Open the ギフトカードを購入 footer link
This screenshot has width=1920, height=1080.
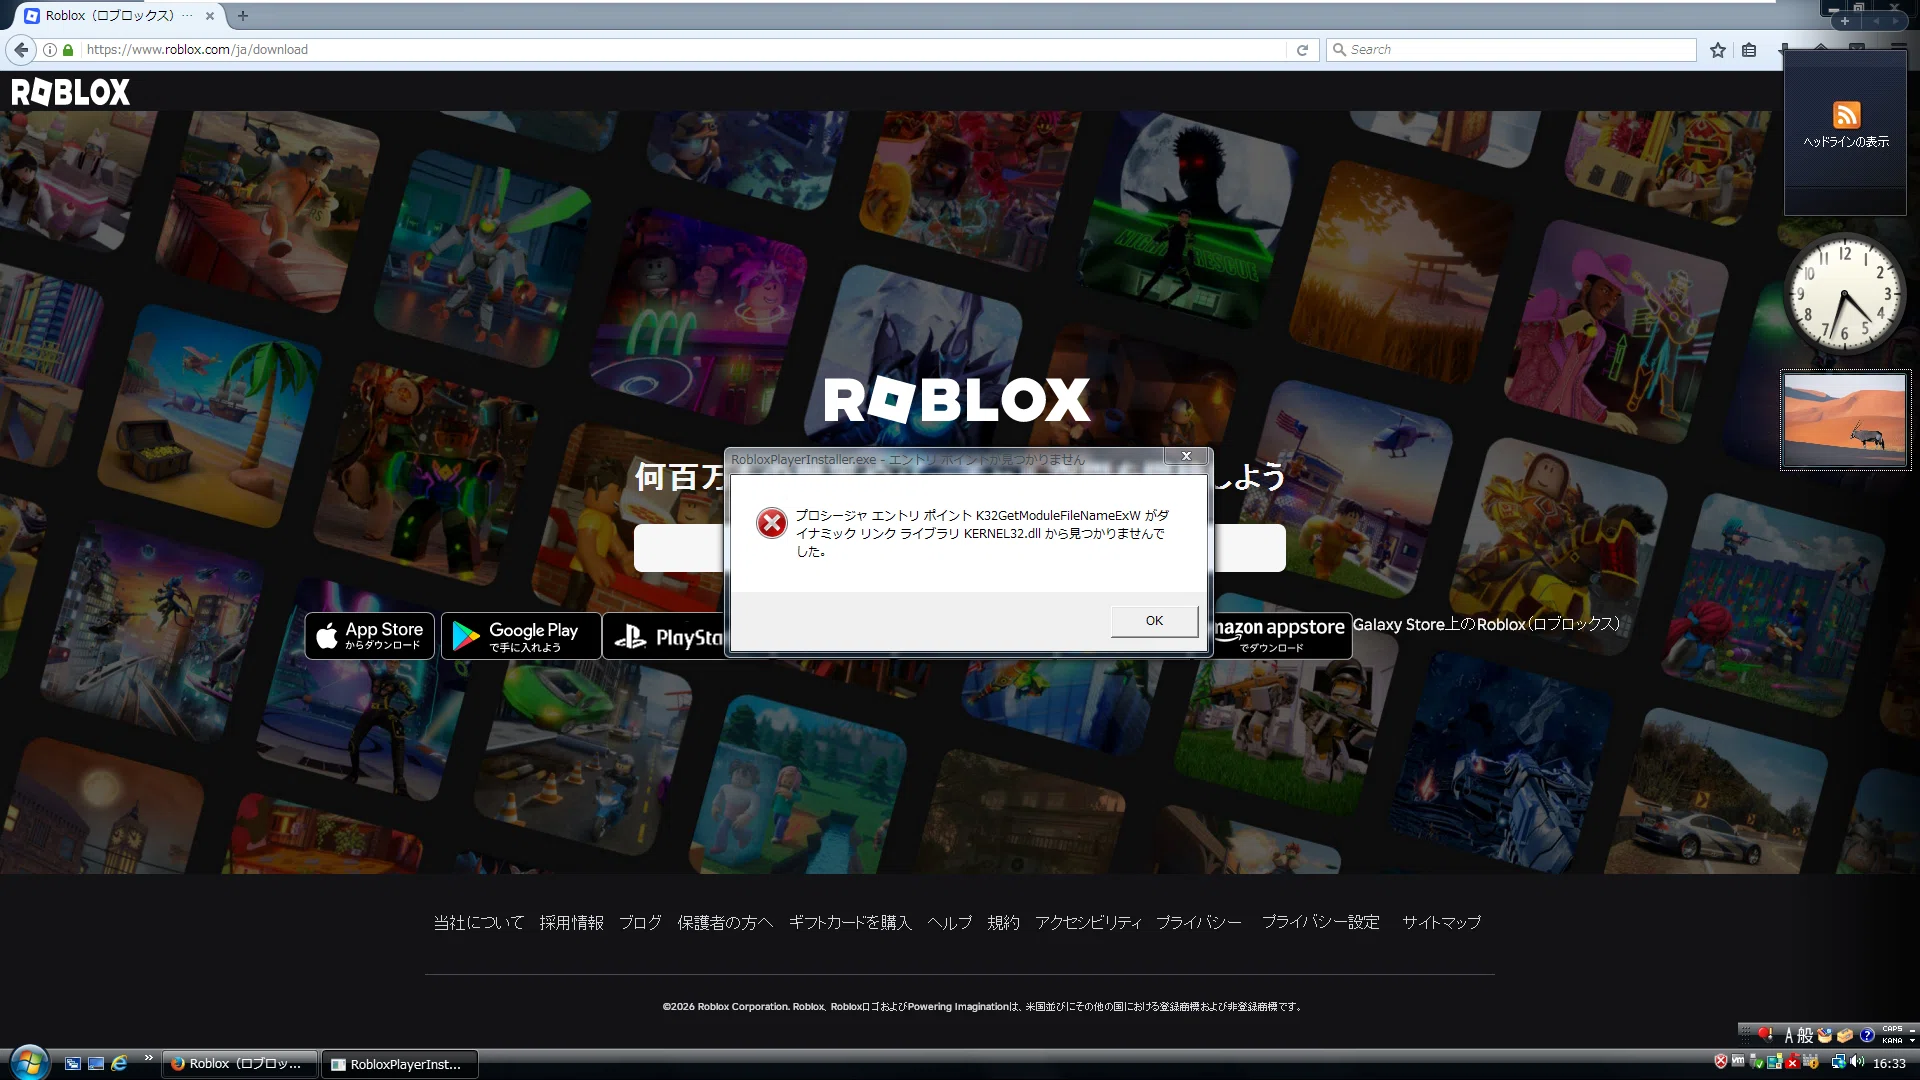point(850,922)
